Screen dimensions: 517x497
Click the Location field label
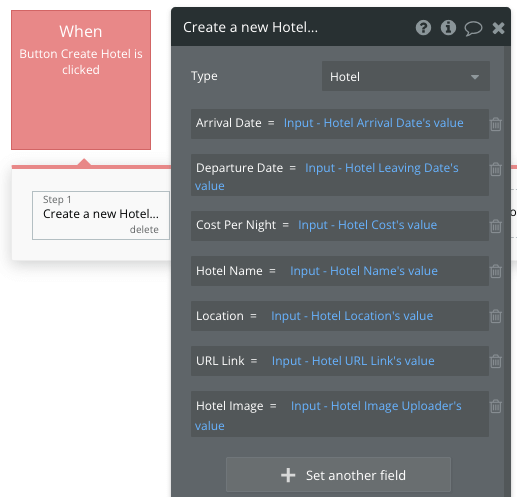(220, 316)
